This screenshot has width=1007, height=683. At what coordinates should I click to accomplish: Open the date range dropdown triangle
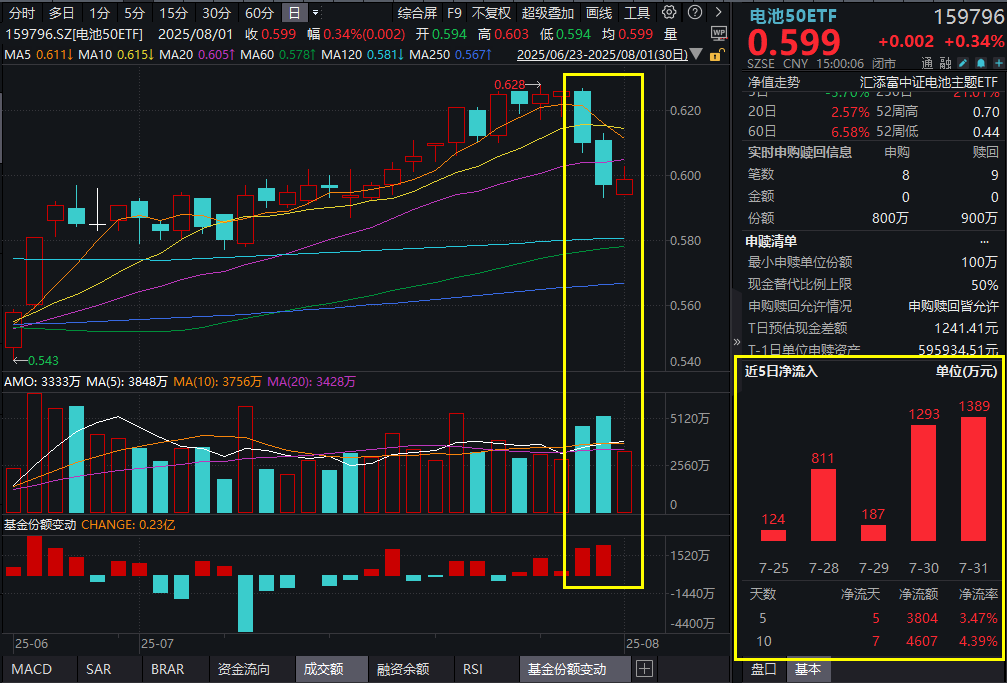coord(695,55)
